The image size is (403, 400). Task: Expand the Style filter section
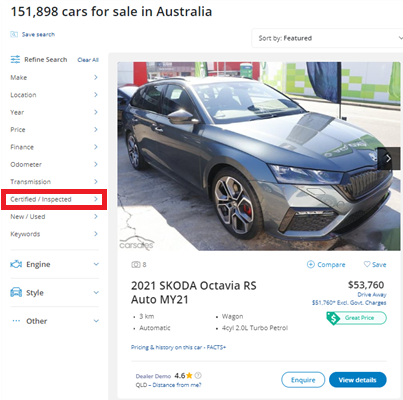55,293
